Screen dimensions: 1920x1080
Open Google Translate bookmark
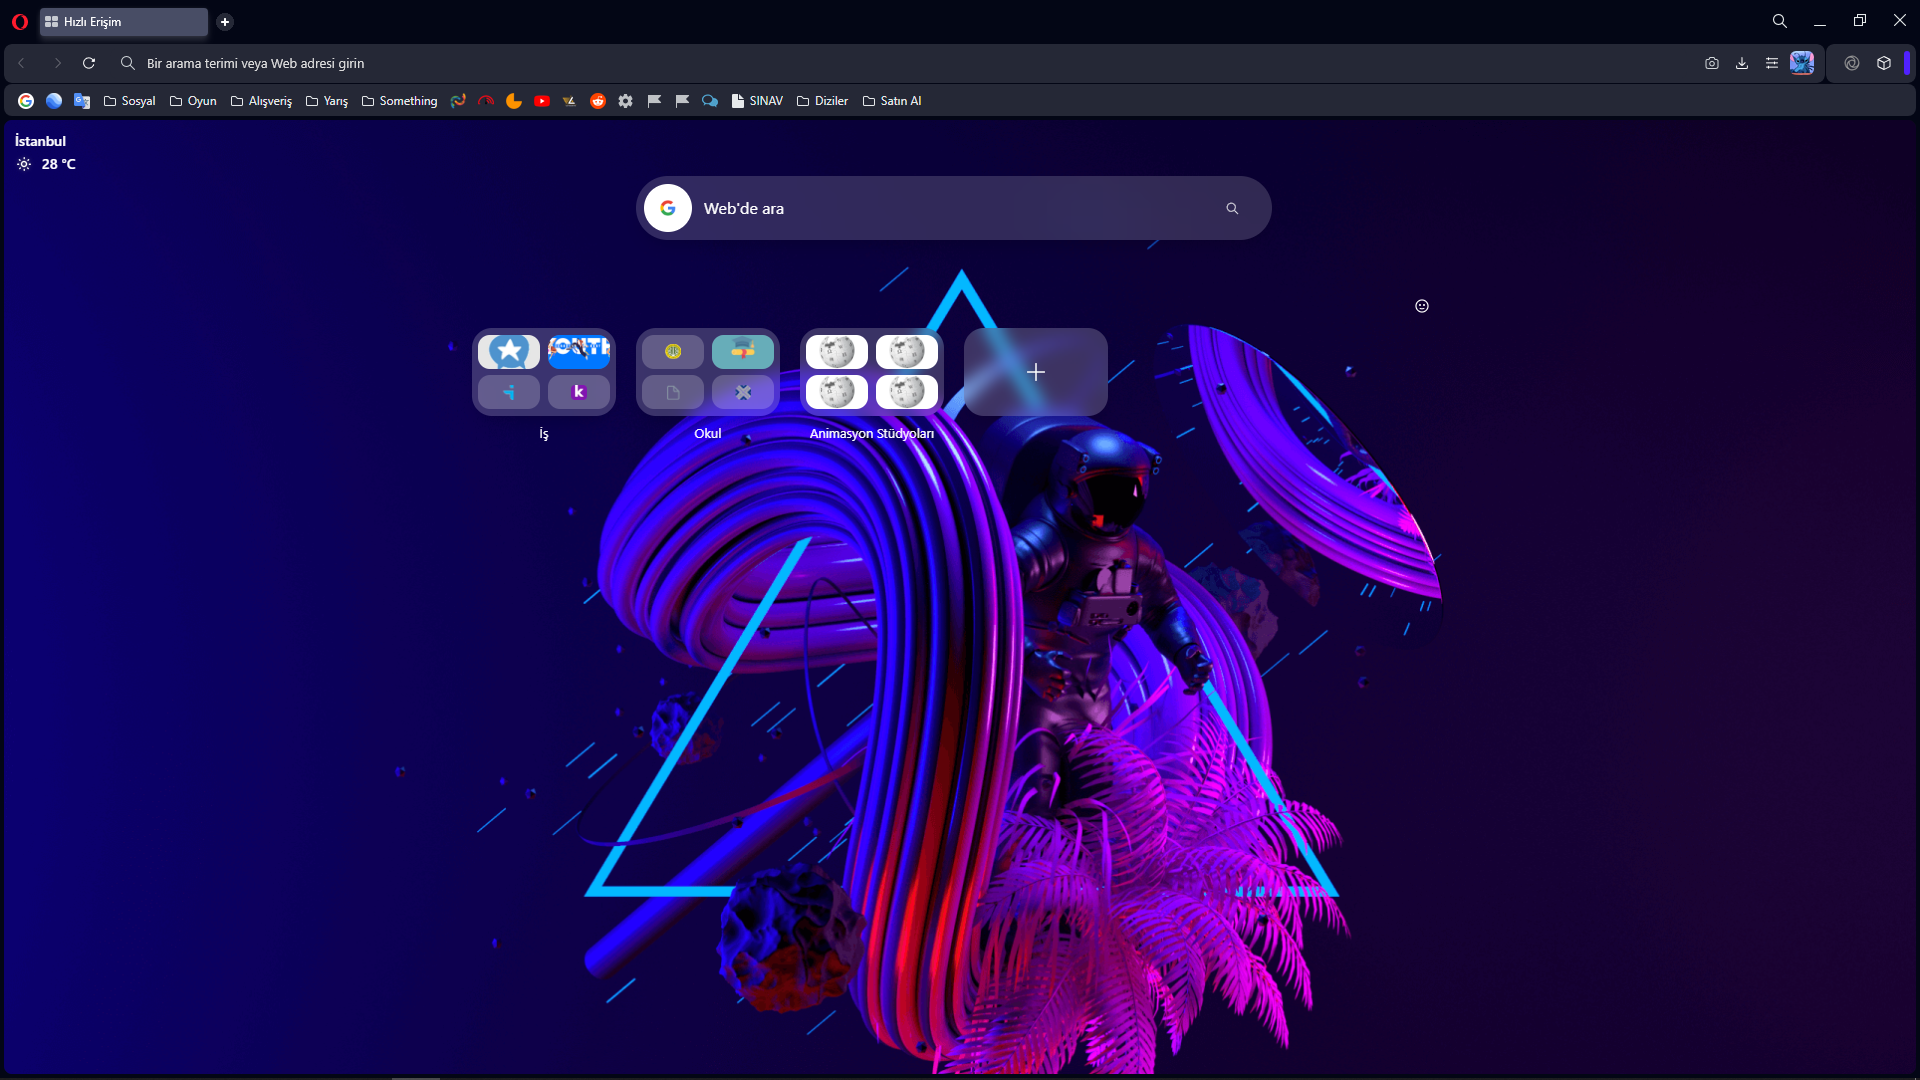[82, 101]
